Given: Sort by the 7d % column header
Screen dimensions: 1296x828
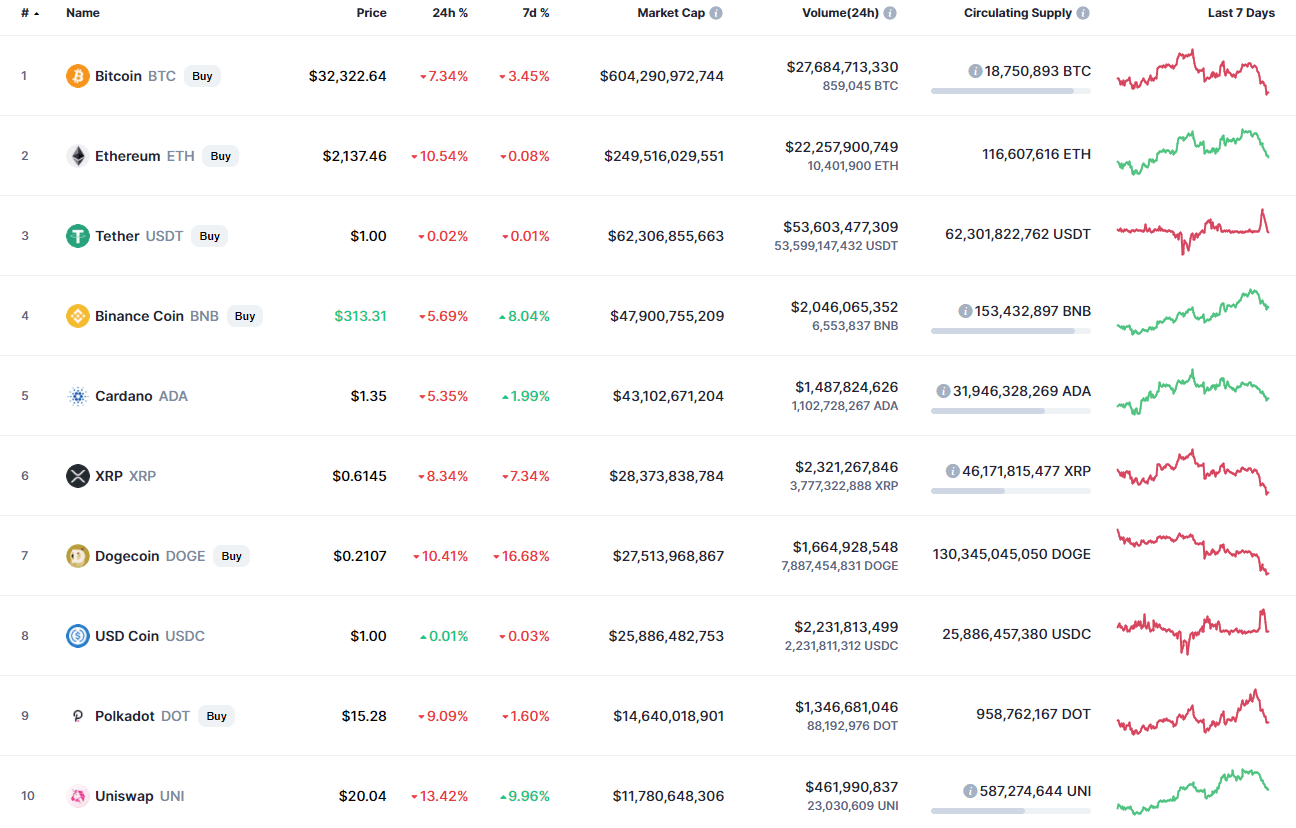Looking at the screenshot, I should point(535,14).
